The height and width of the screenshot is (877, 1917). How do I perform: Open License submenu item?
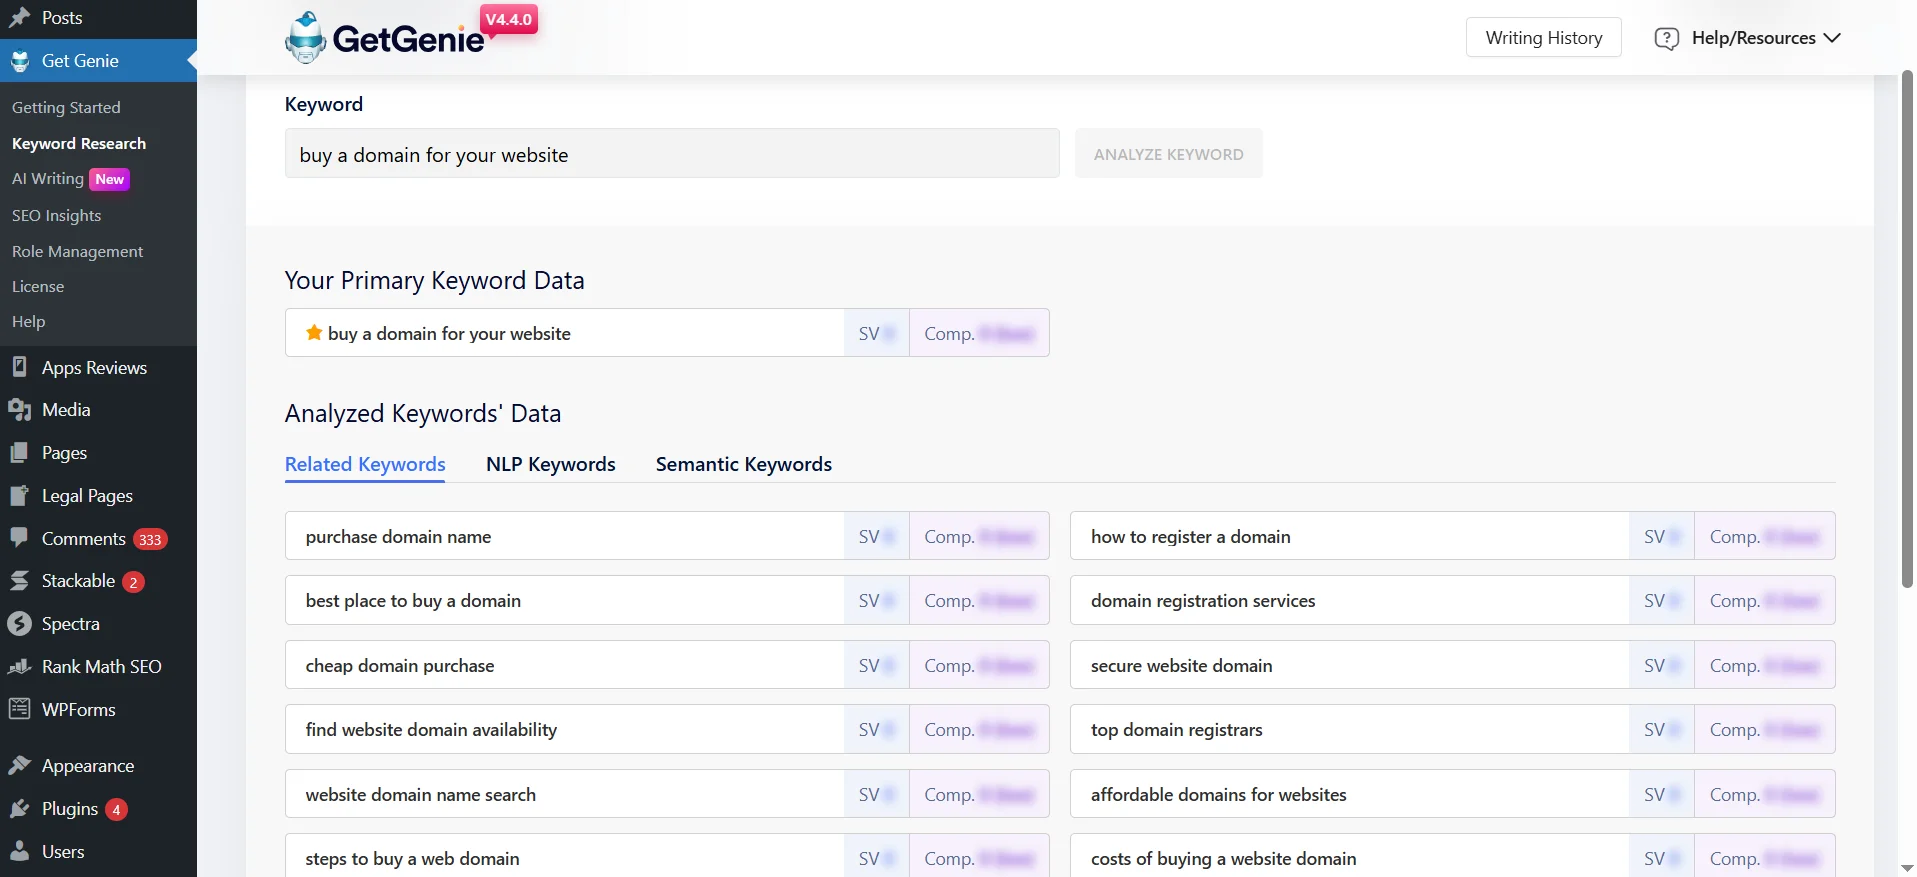38,286
